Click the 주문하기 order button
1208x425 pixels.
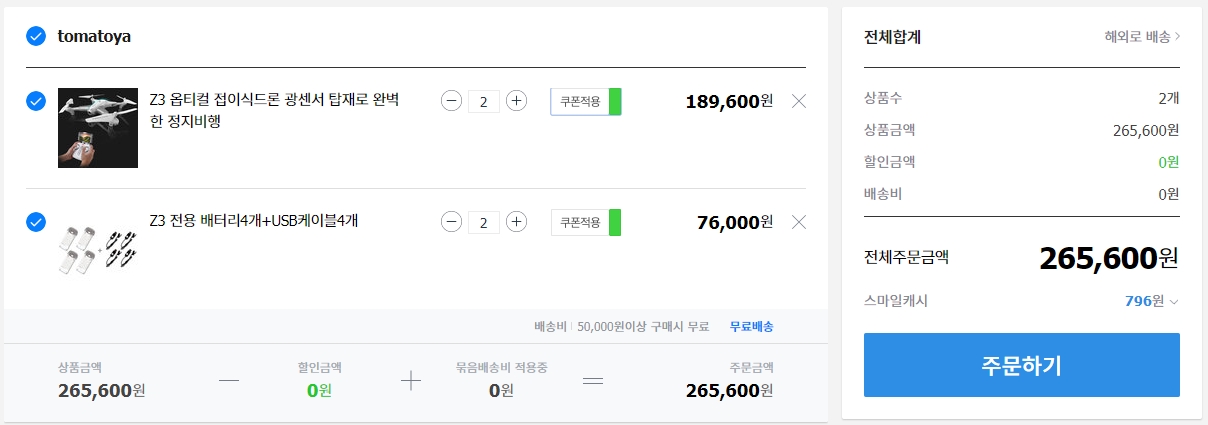(x=1022, y=365)
